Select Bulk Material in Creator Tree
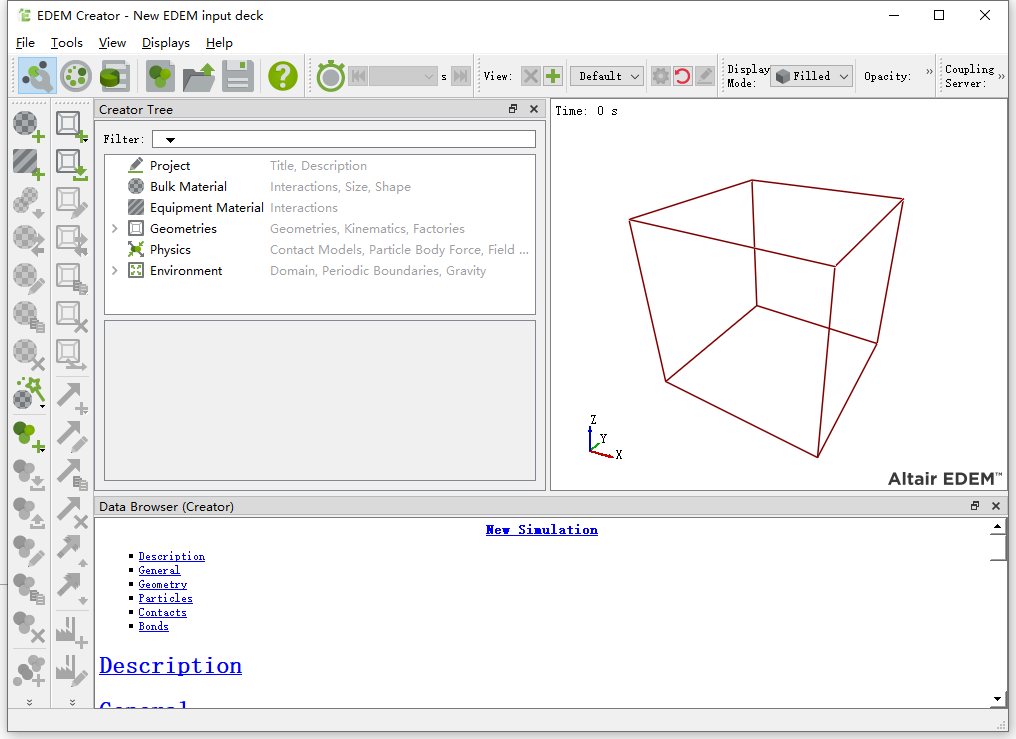The width and height of the screenshot is (1016, 739). coord(189,187)
